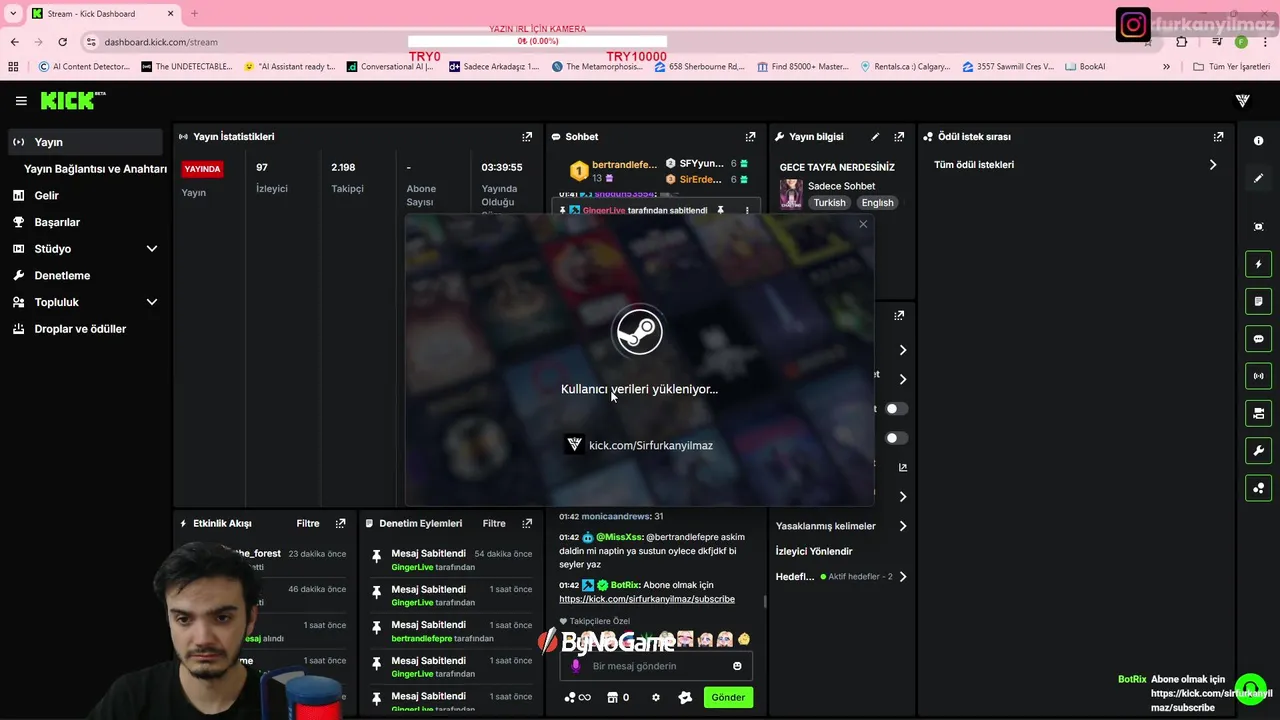
Task: Pop out the Yayın bilgisi panel
Action: click(899, 137)
